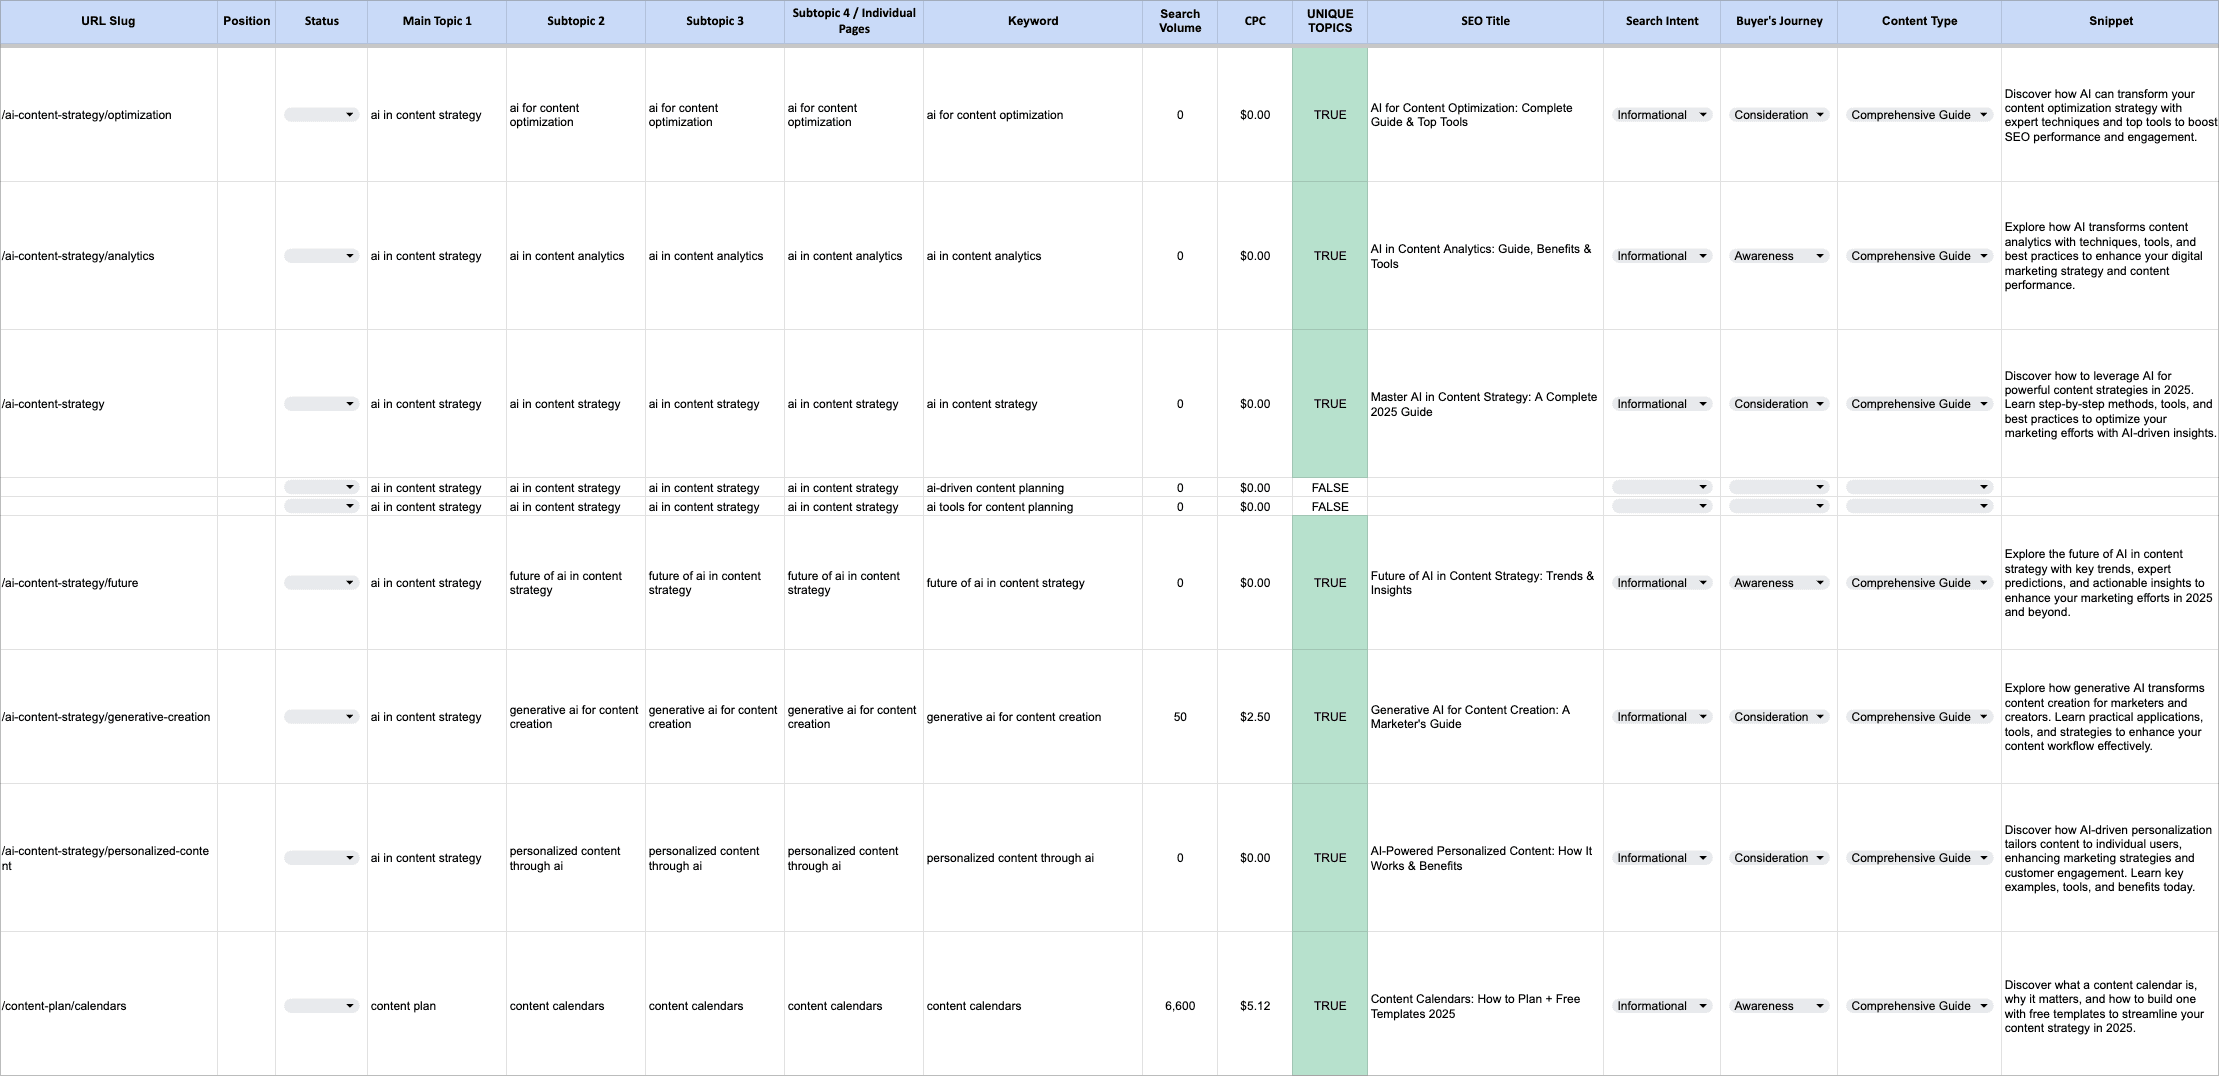Viewport: 2219px width, 1076px height.
Task: Click keyword cell 'personalized content through ai'
Action: coord(1033,858)
